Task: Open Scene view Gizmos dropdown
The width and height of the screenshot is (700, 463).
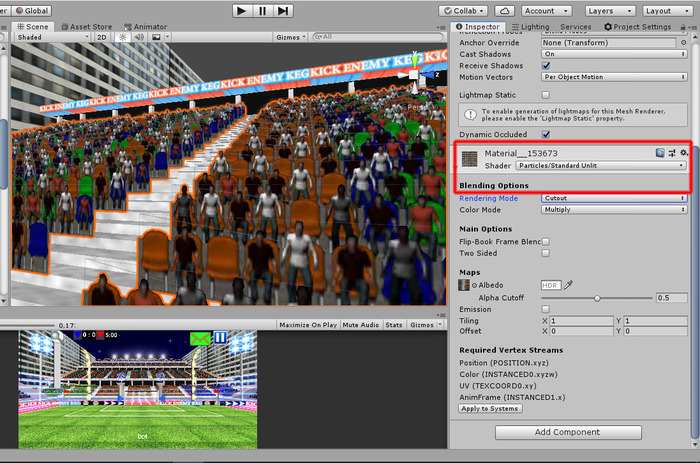Action: pos(291,37)
